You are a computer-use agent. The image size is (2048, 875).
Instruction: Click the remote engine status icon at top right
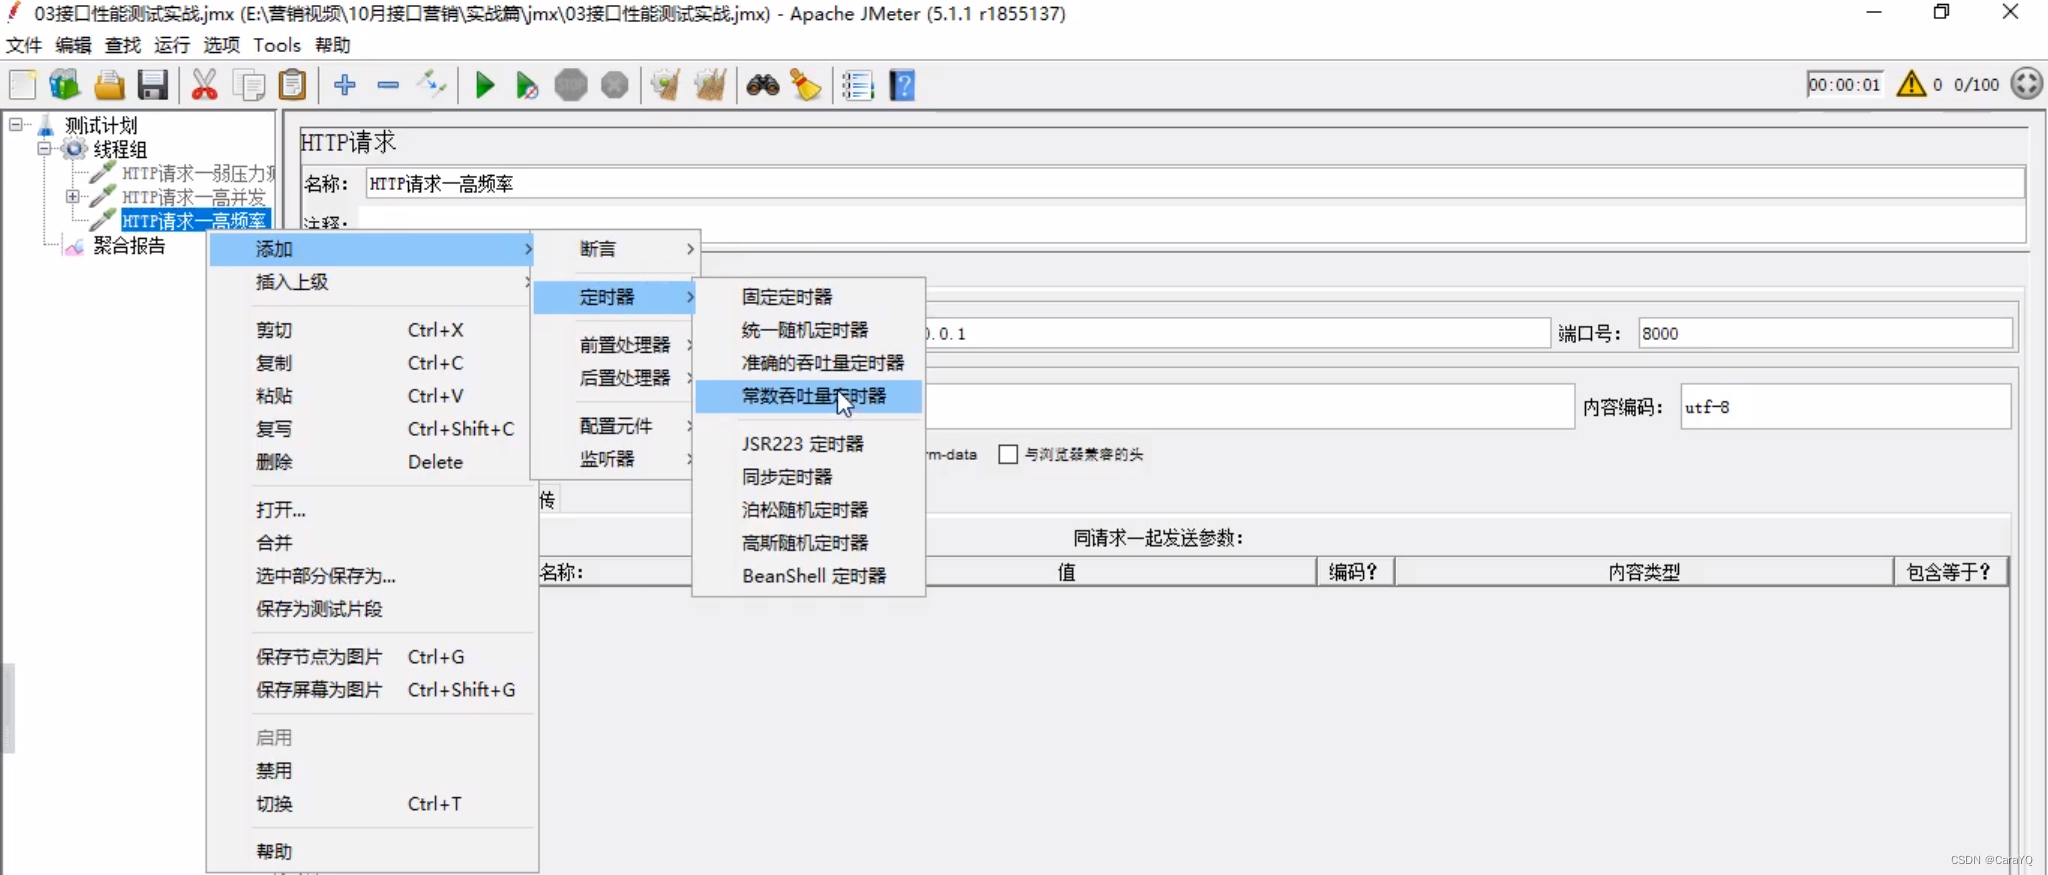click(x=2027, y=83)
